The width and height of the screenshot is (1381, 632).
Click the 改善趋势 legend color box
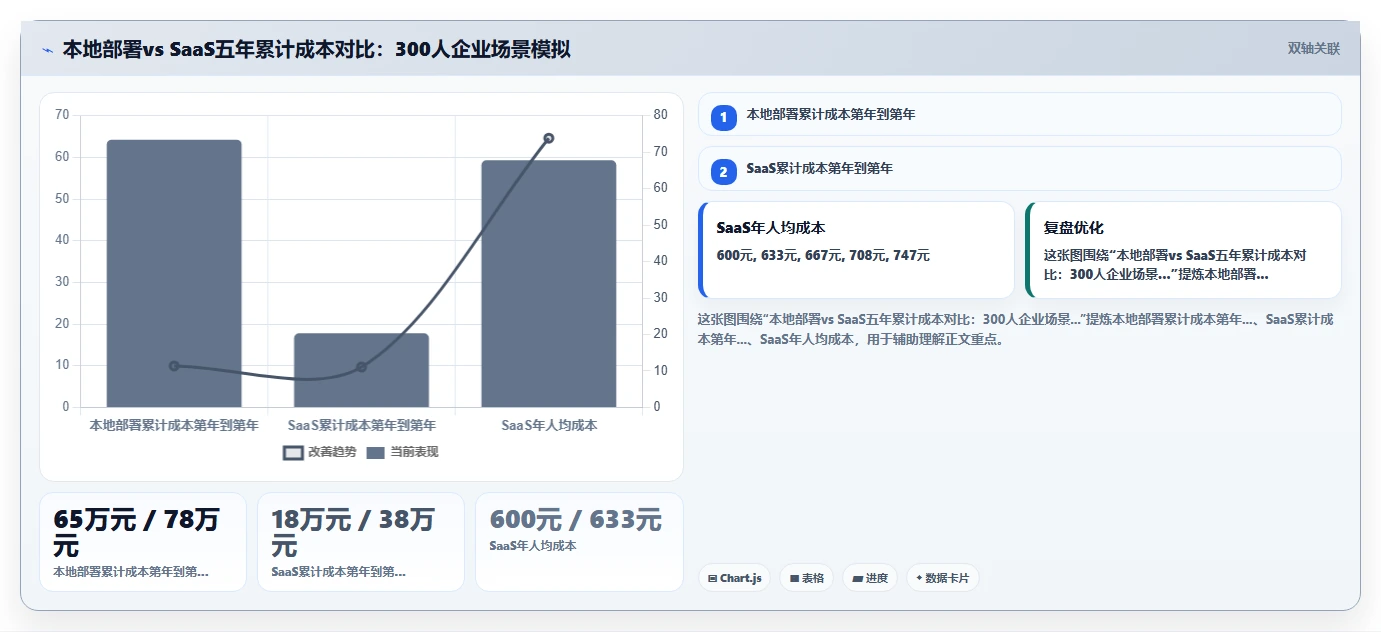click(293, 453)
